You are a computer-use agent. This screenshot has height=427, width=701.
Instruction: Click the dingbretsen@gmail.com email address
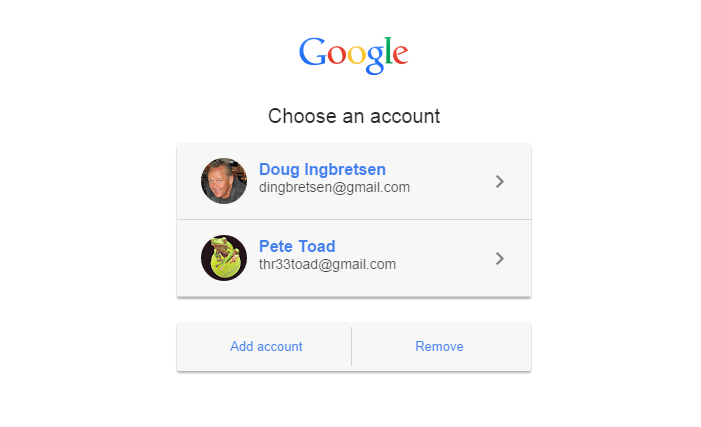click(x=334, y=187)
